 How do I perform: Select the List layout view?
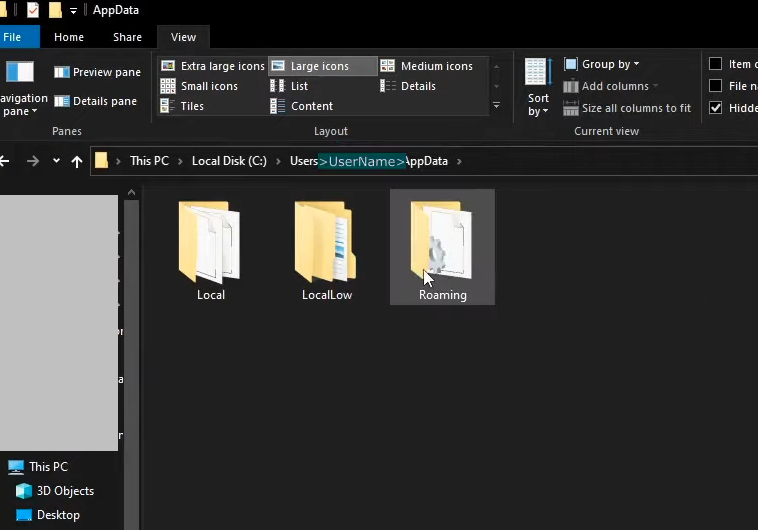click(x=289, y=86)
